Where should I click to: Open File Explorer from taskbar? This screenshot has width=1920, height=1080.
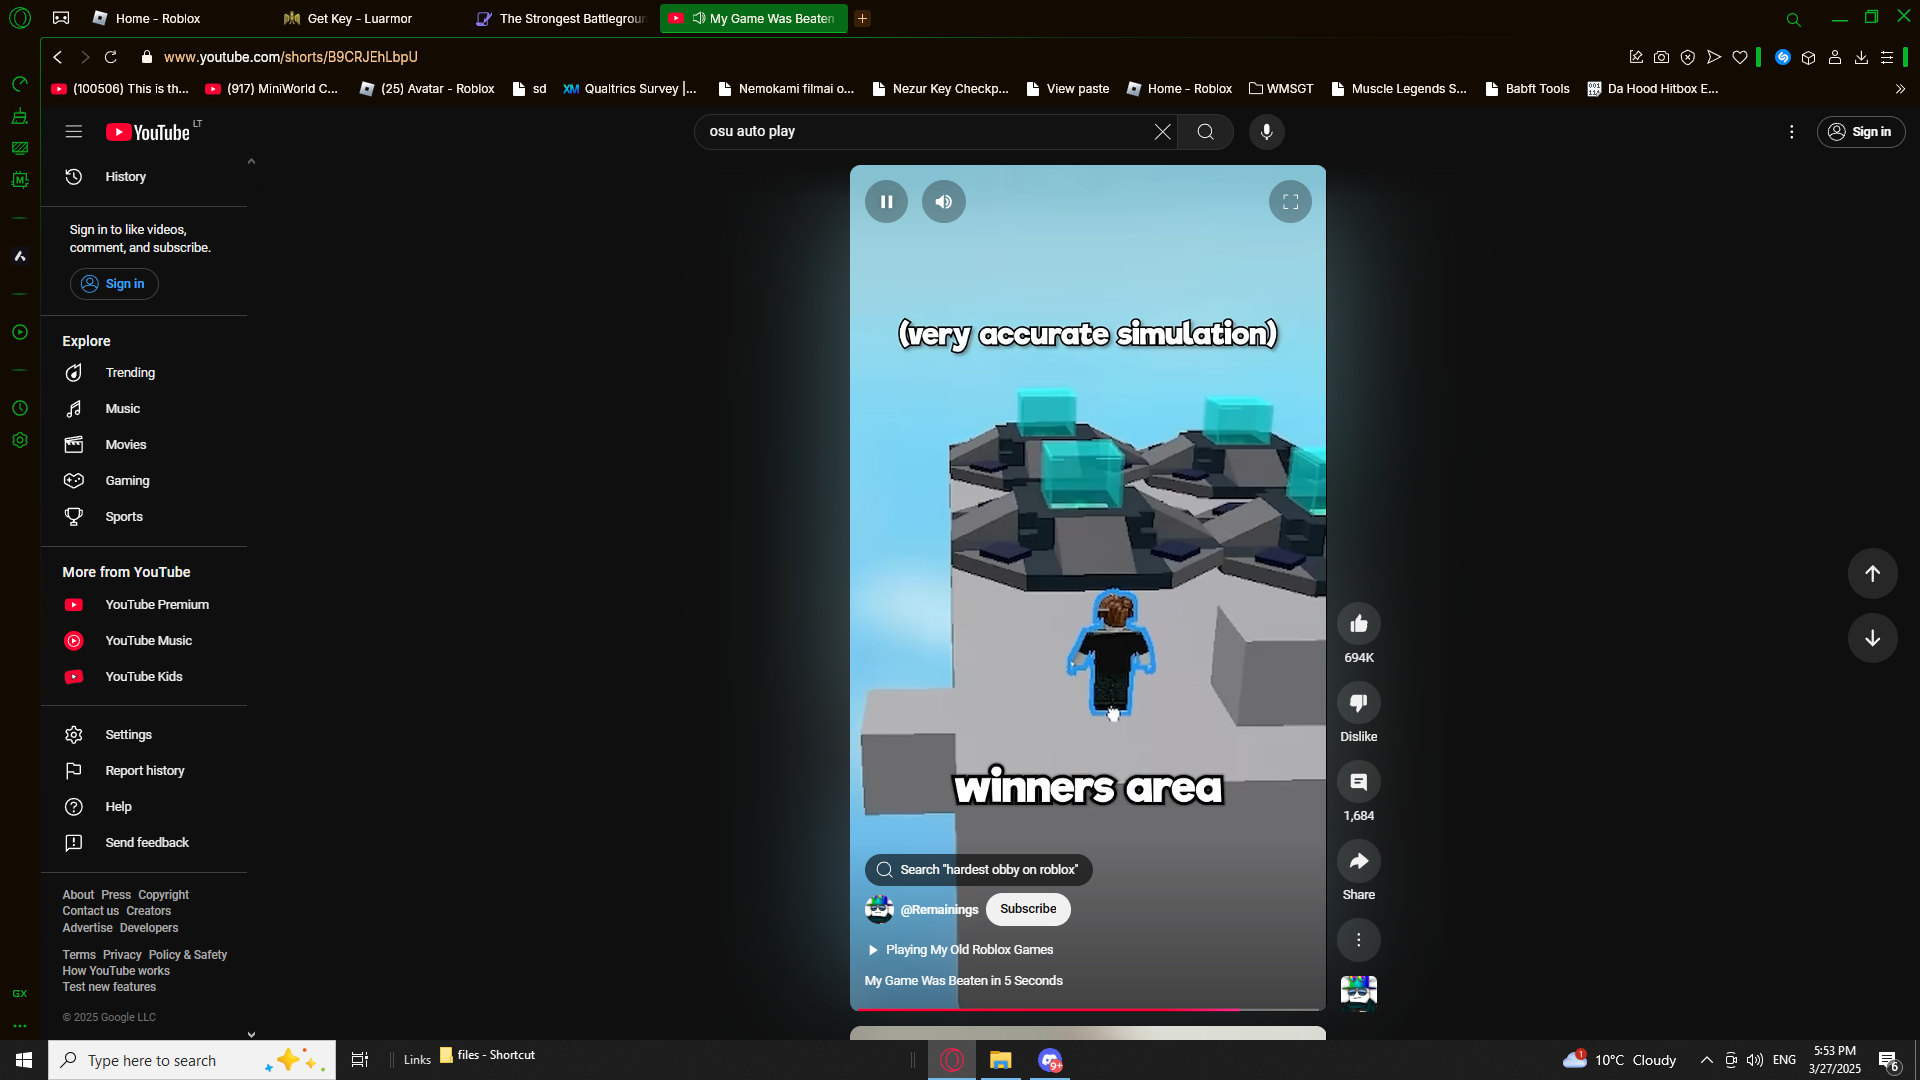click(1000, 1060)
